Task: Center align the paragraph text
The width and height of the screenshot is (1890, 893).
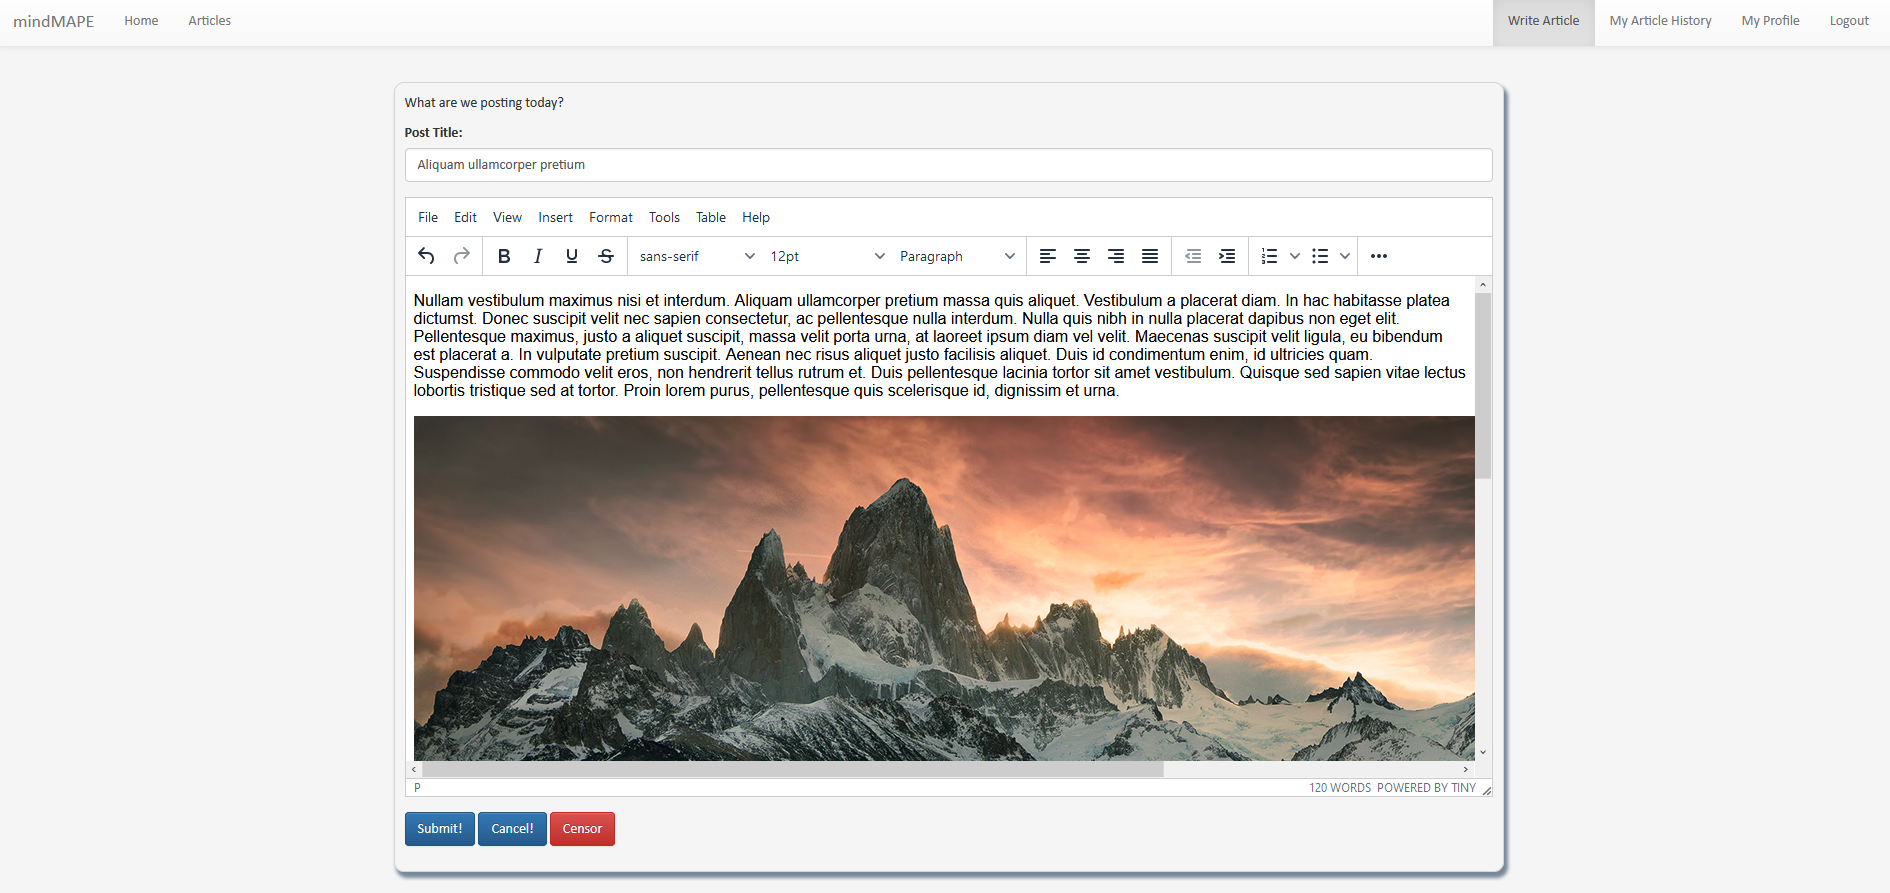Action: [1082, 256]
